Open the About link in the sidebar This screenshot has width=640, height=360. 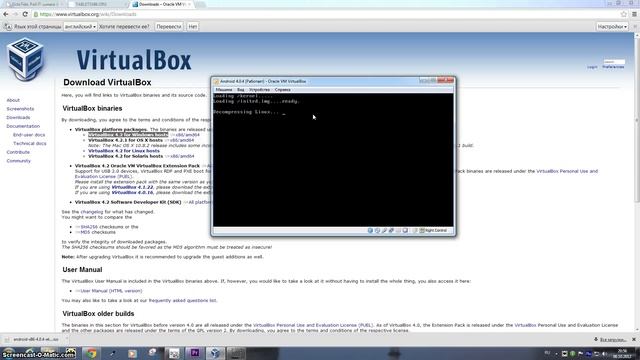click(13, 100)
